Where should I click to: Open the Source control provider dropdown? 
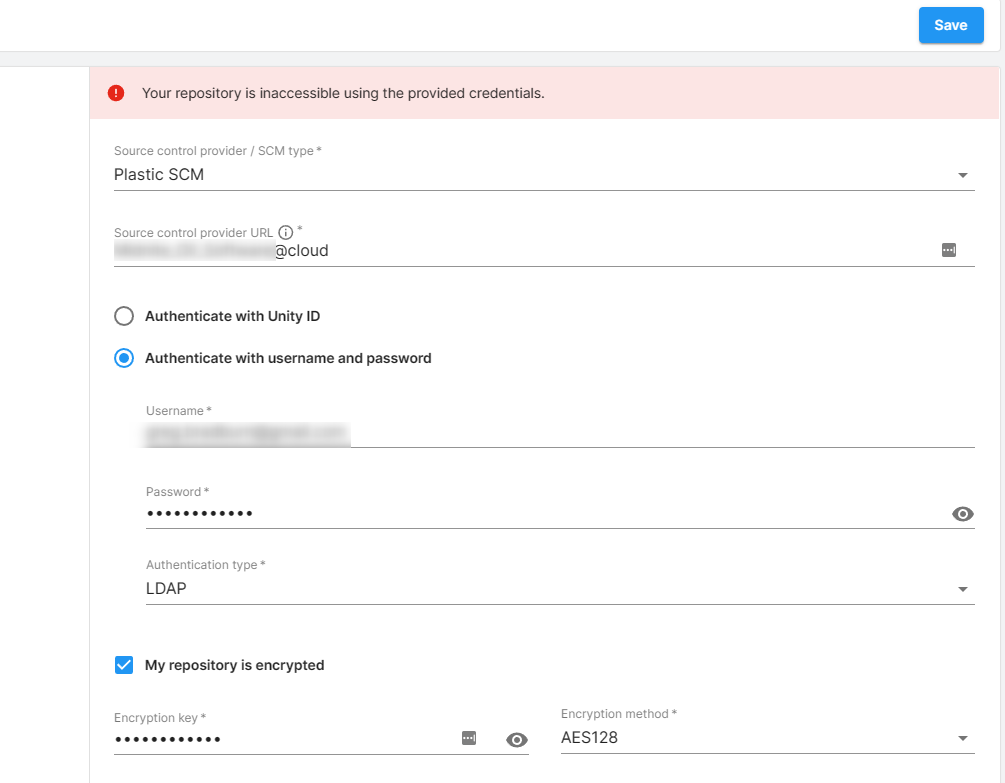tap(962, 175)
